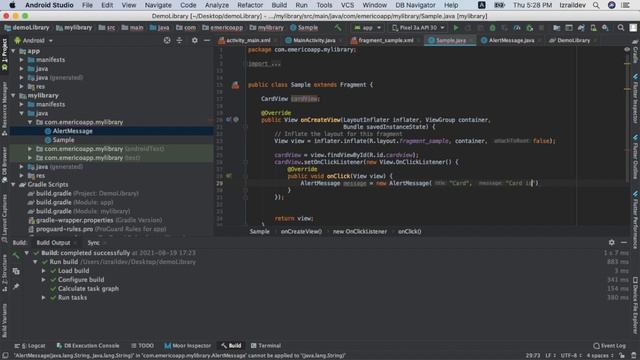Image resolution: width=640 pixels, height=360 pixels.
Task: Select the Sample class in project tree
Action: click(63, 140)
